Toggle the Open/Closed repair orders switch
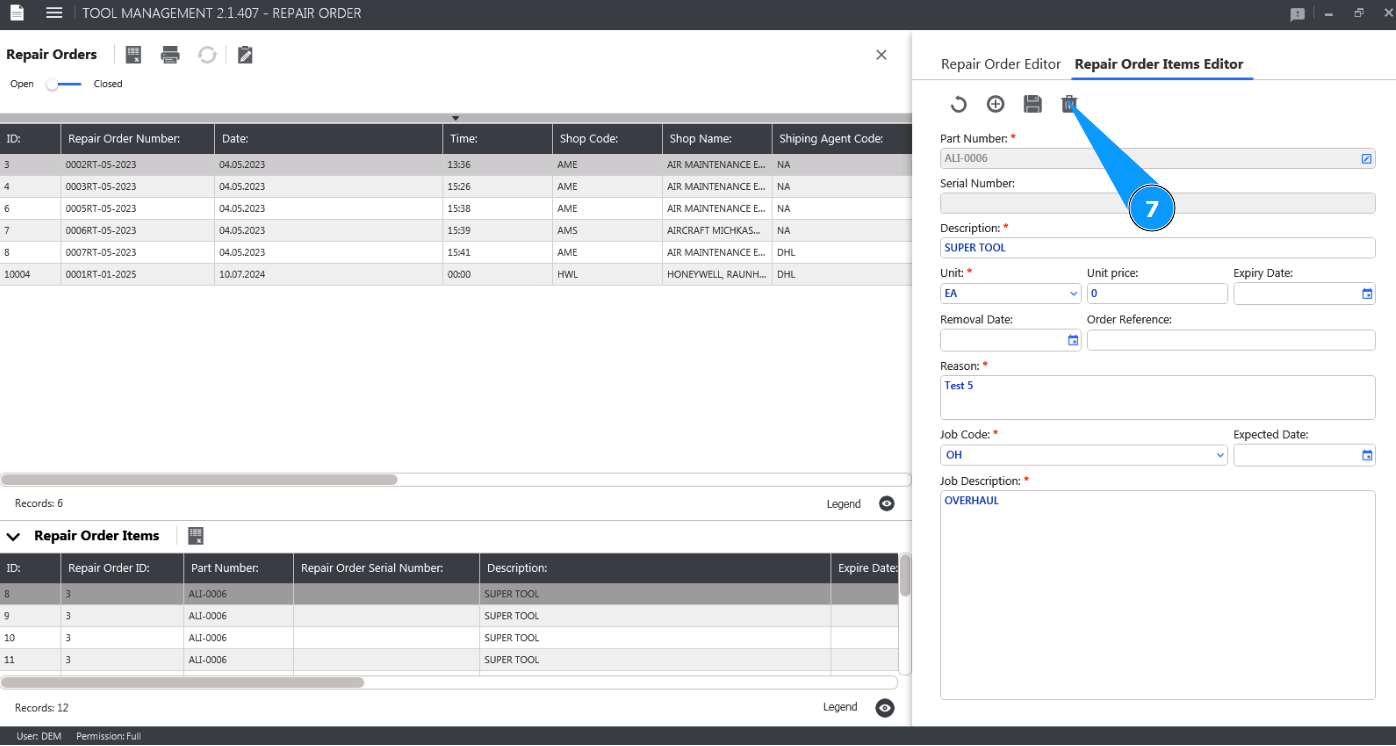The image size is (1396, 746). (x=64, y=84)
